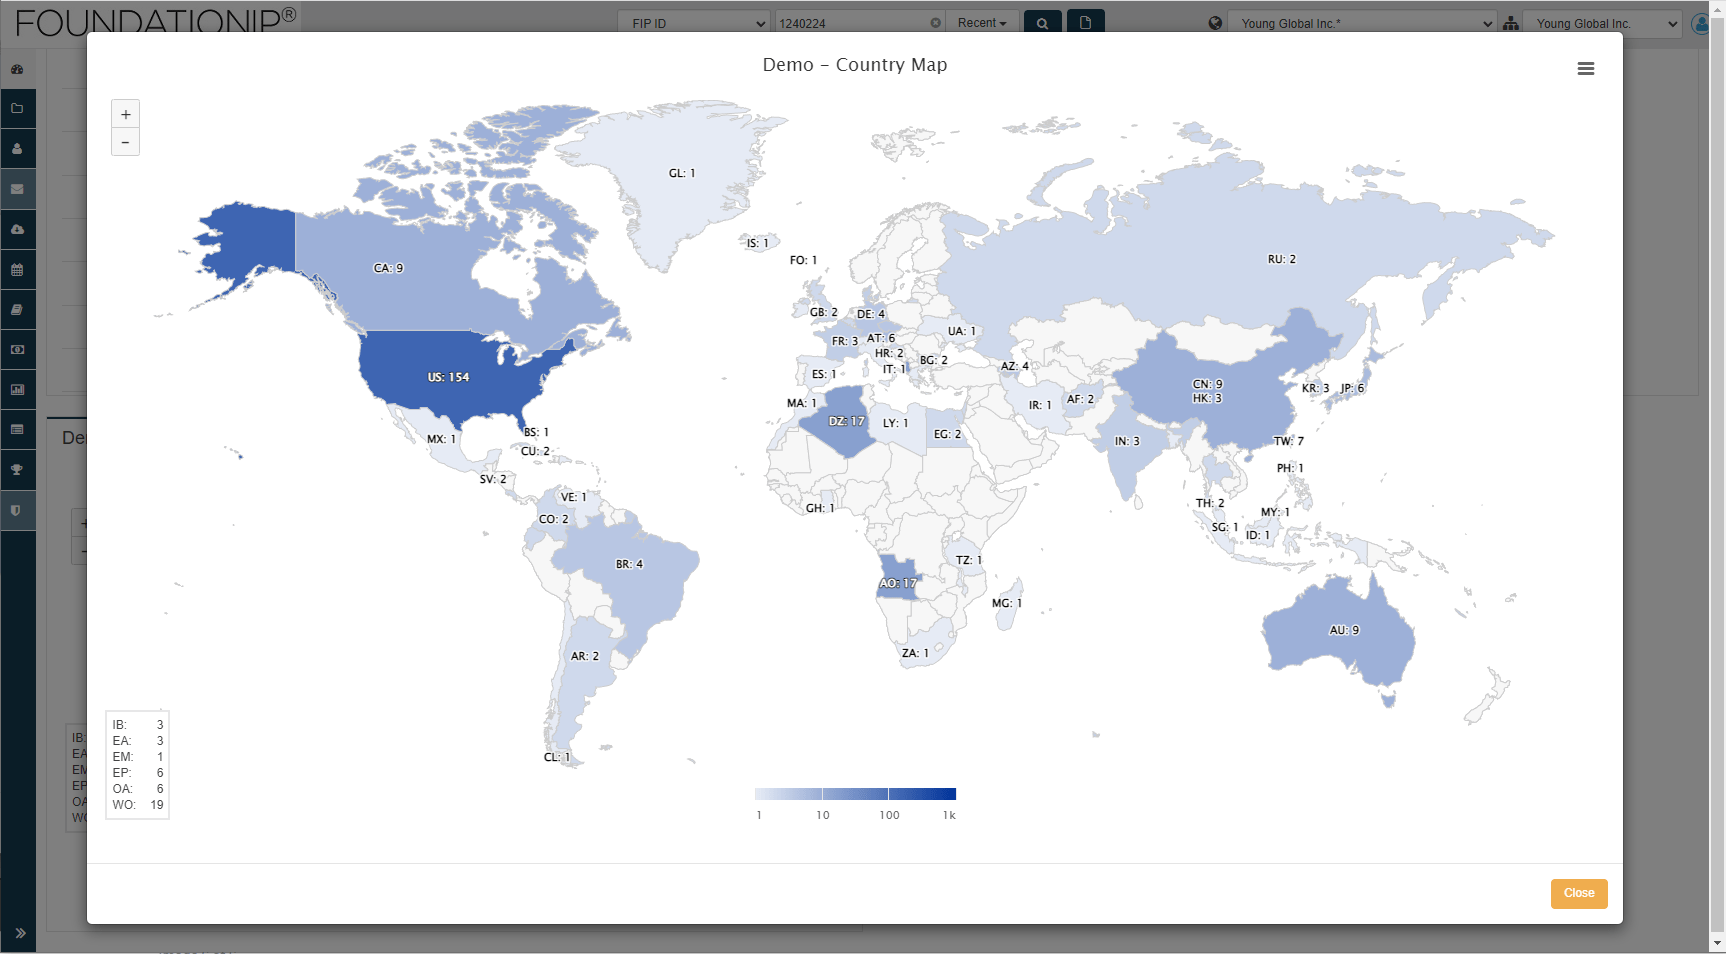Open the FIP ID search type dropdown

694,23
